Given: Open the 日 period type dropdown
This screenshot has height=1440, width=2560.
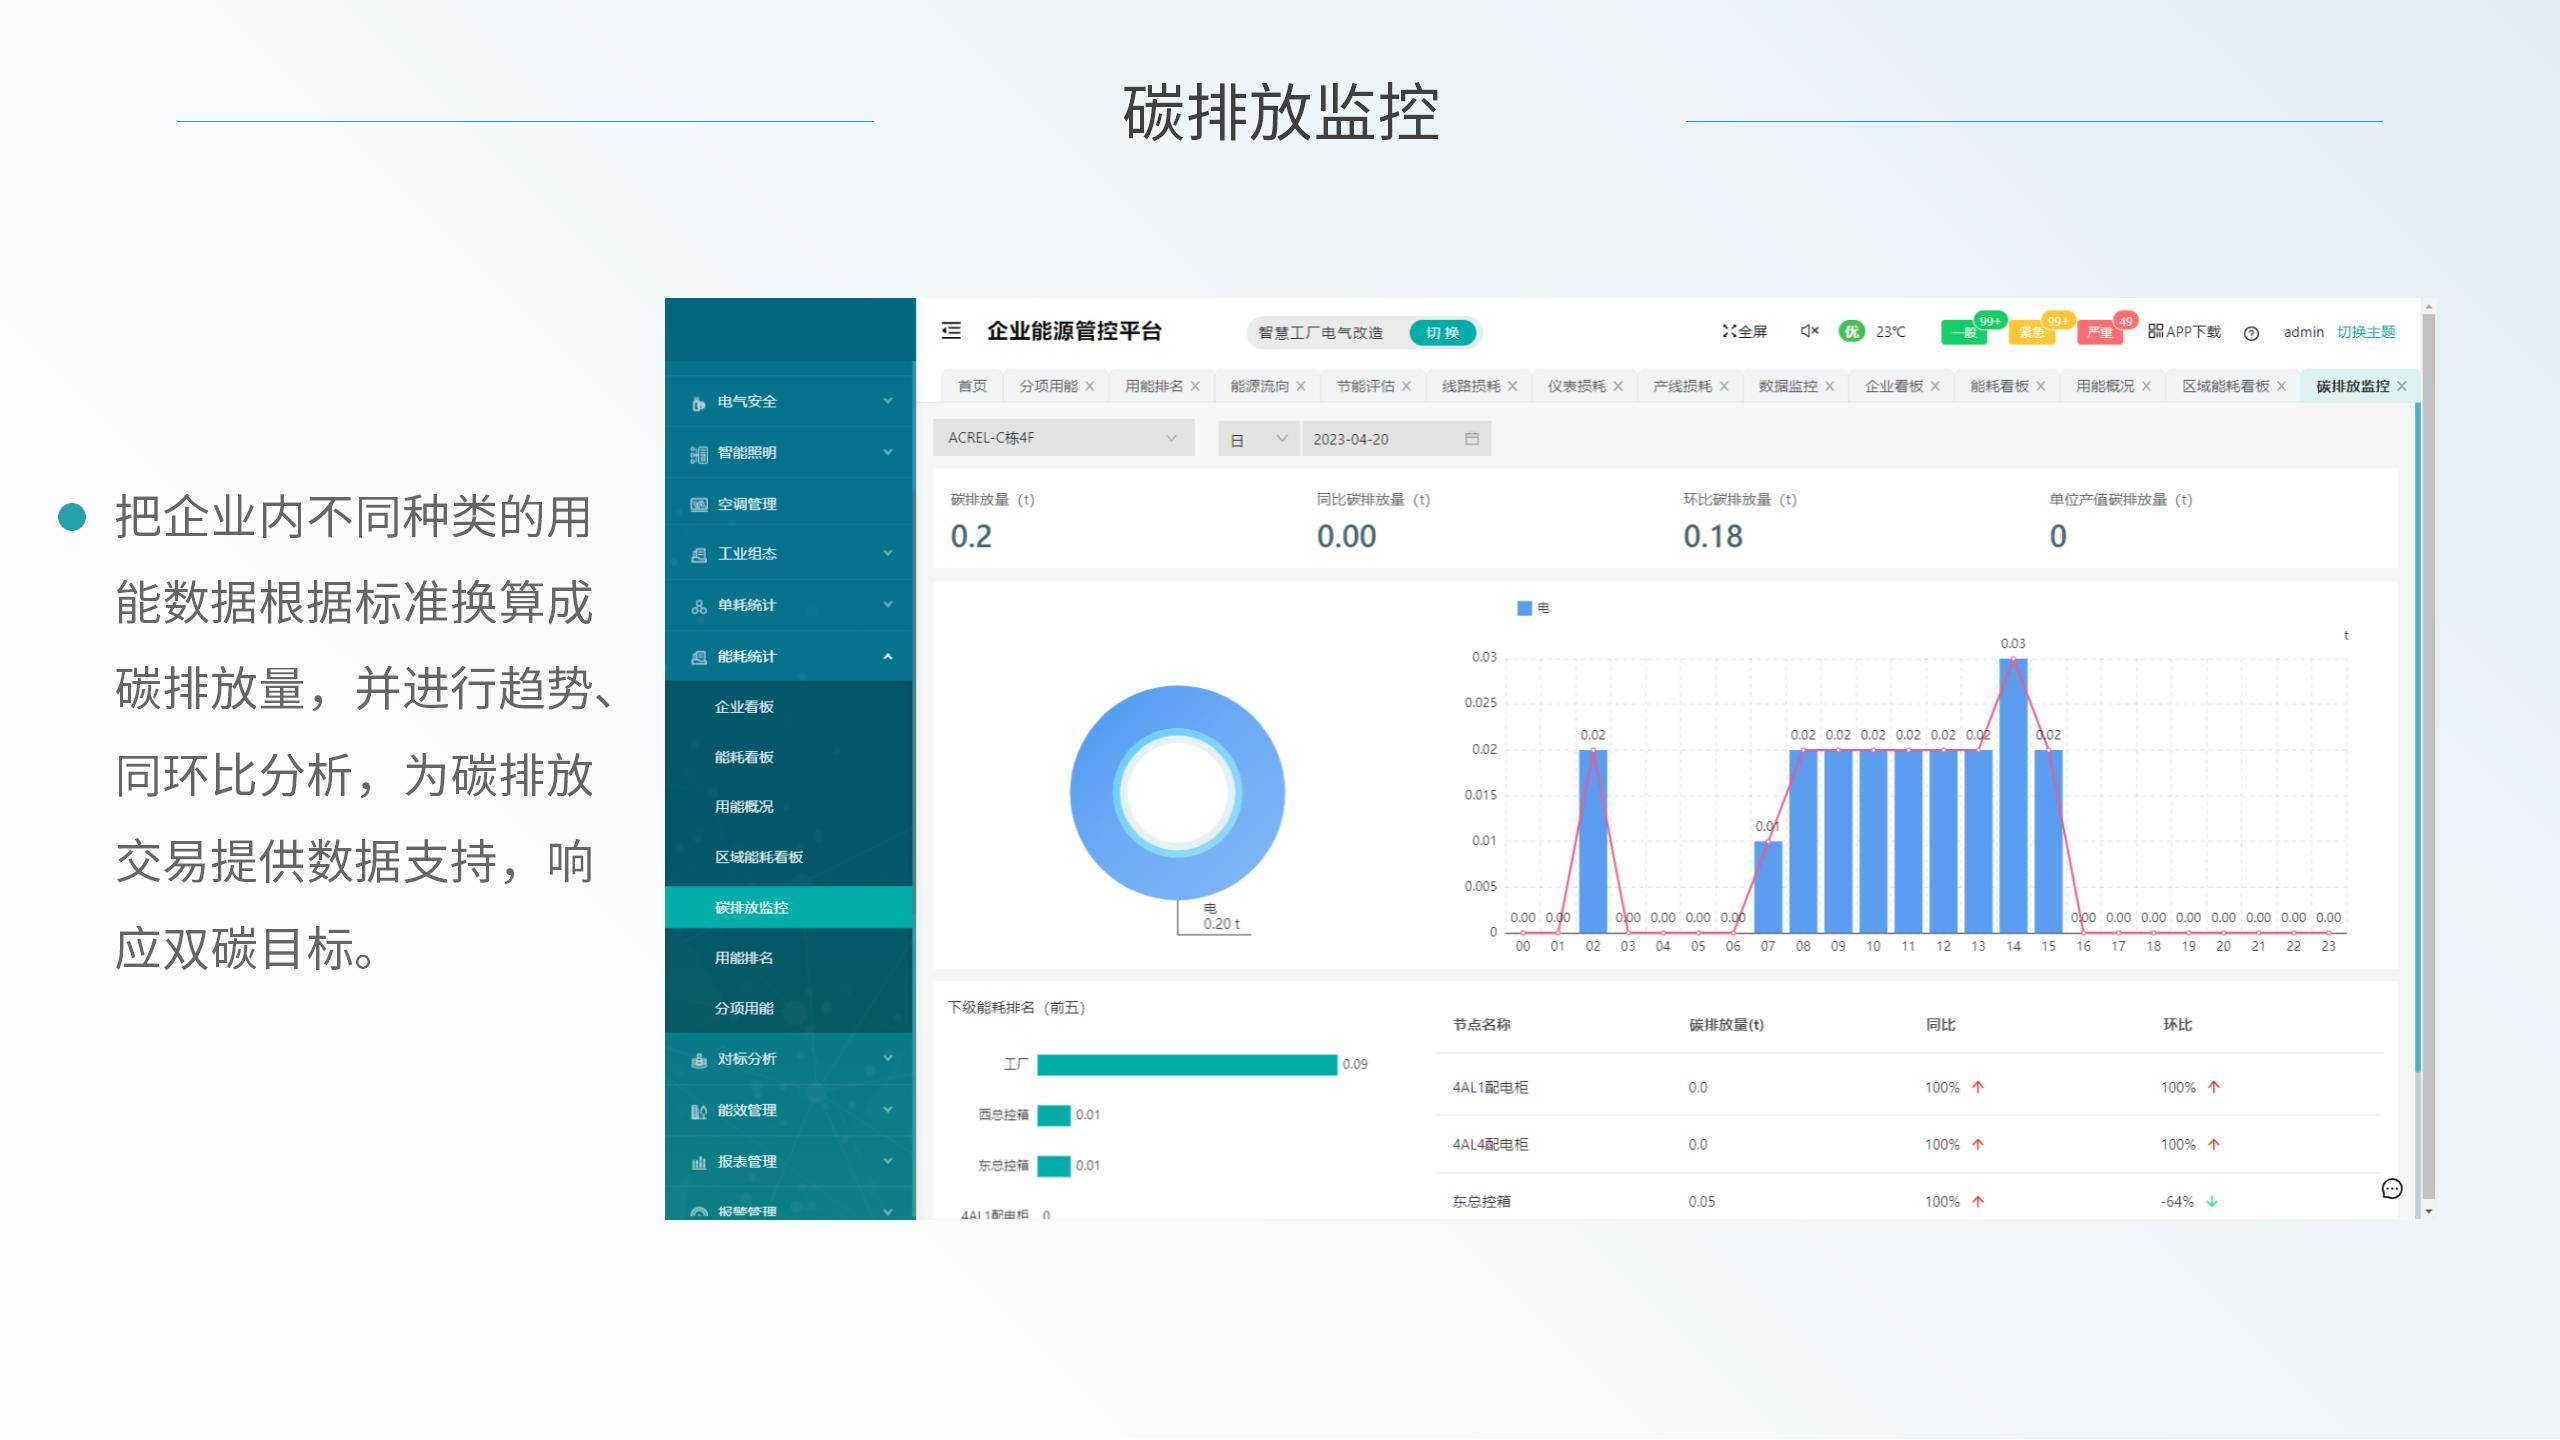Looking at the screenshot, I should (x=1257, y=439).
